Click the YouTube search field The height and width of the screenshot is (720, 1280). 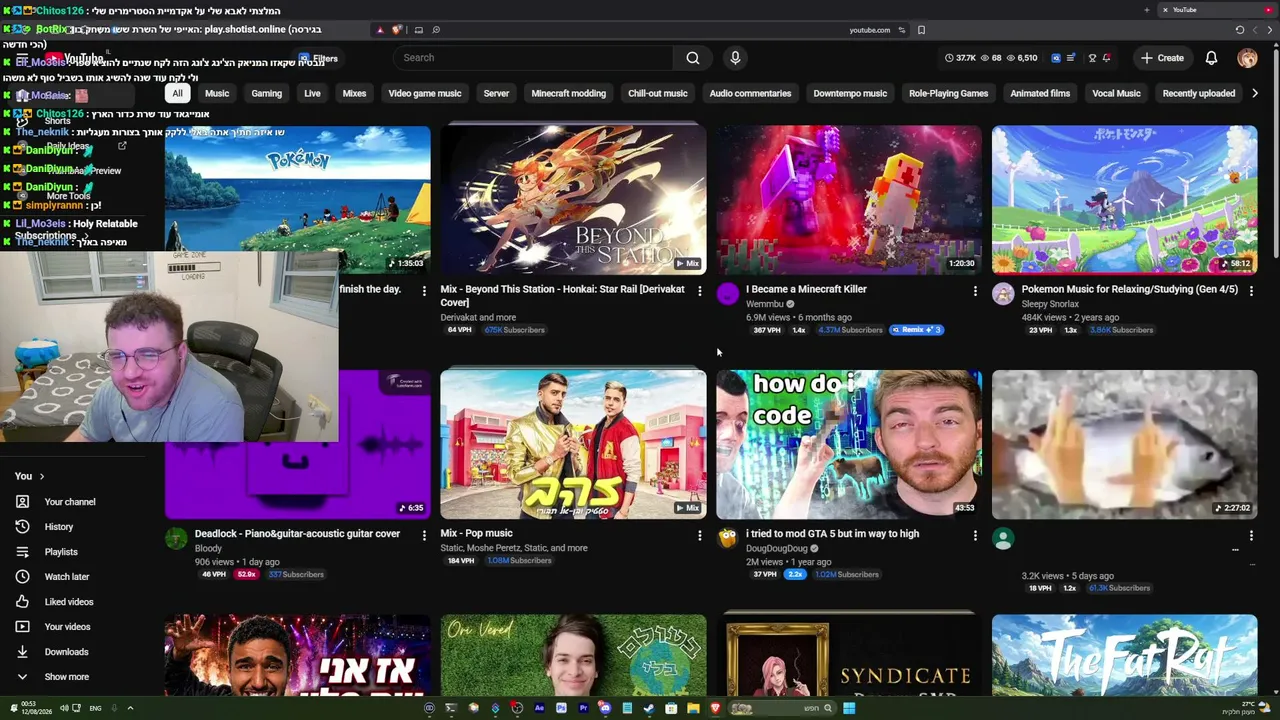tap(535, 58)
